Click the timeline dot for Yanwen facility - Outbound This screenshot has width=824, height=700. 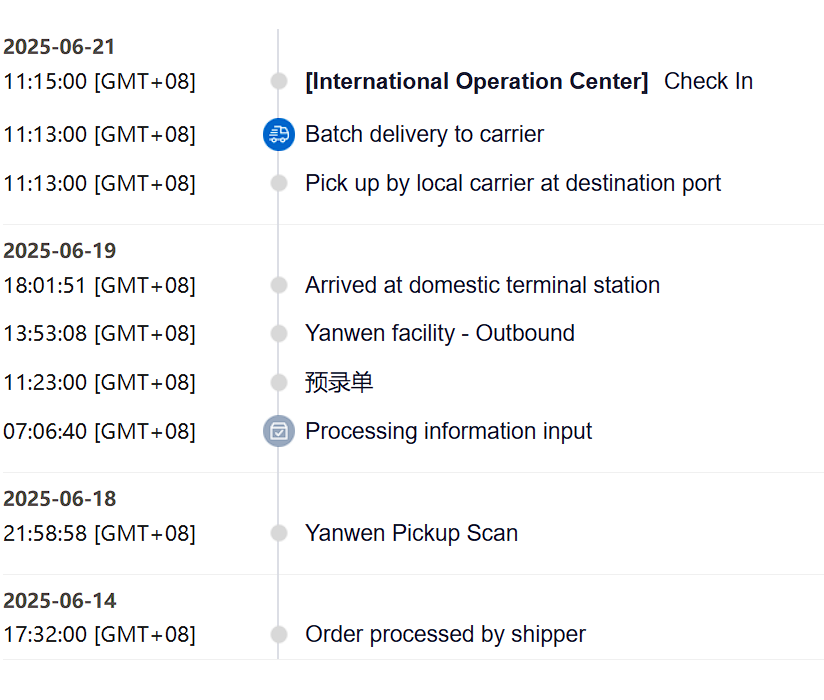(x=279, y=333)
